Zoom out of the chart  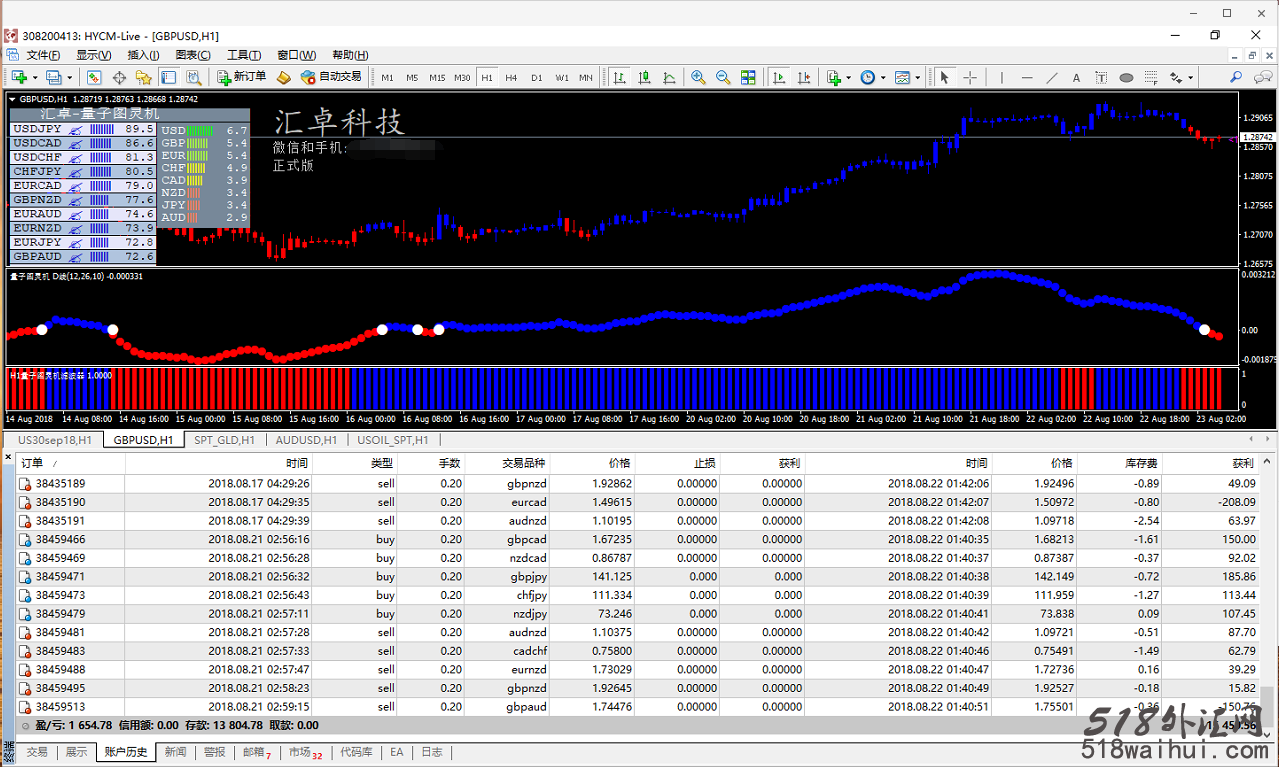click(x=722, y=77)
